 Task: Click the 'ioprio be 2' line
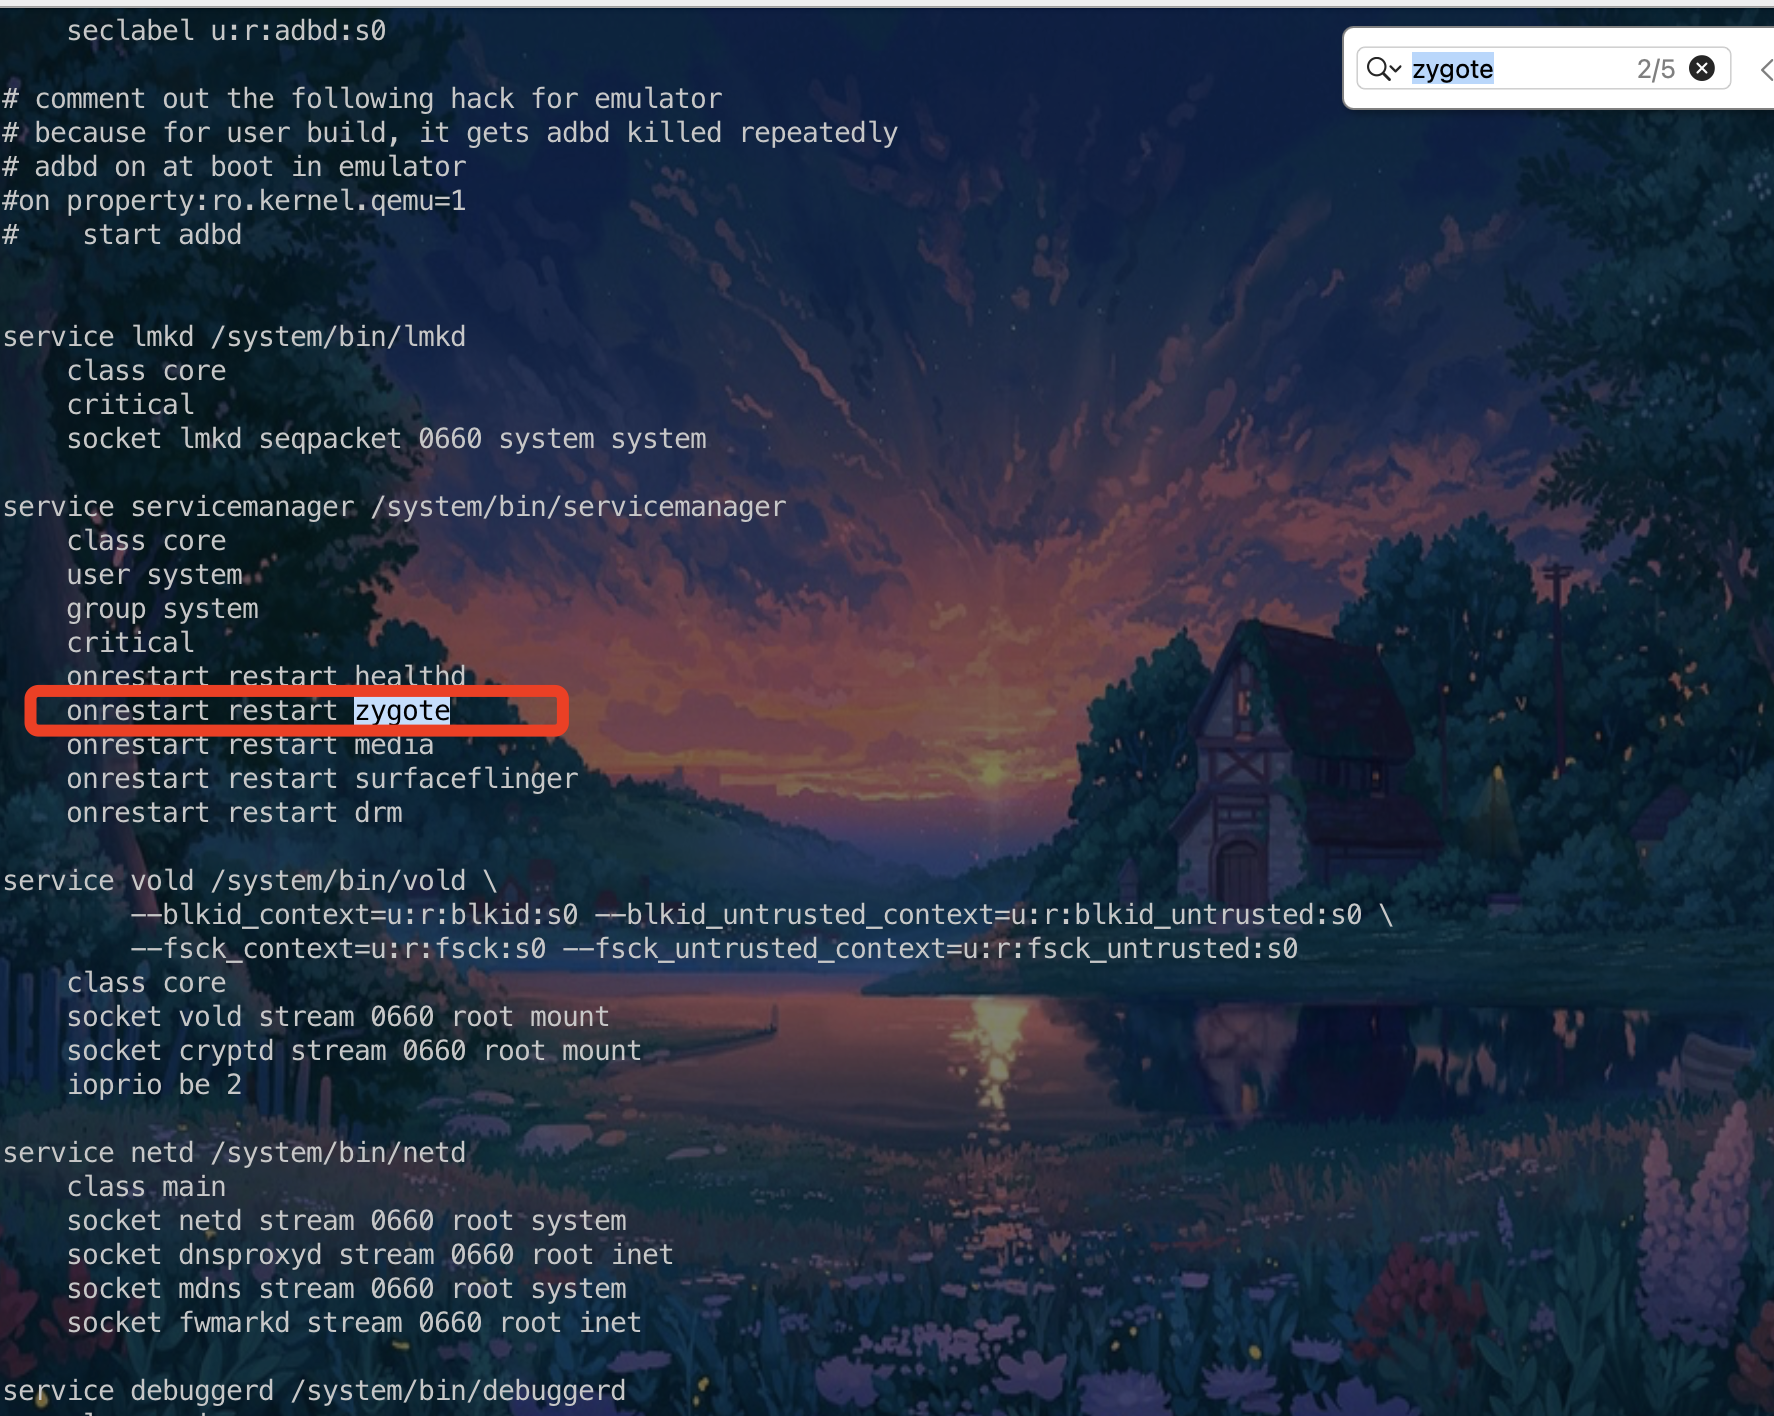click(x=154, y=1085)
